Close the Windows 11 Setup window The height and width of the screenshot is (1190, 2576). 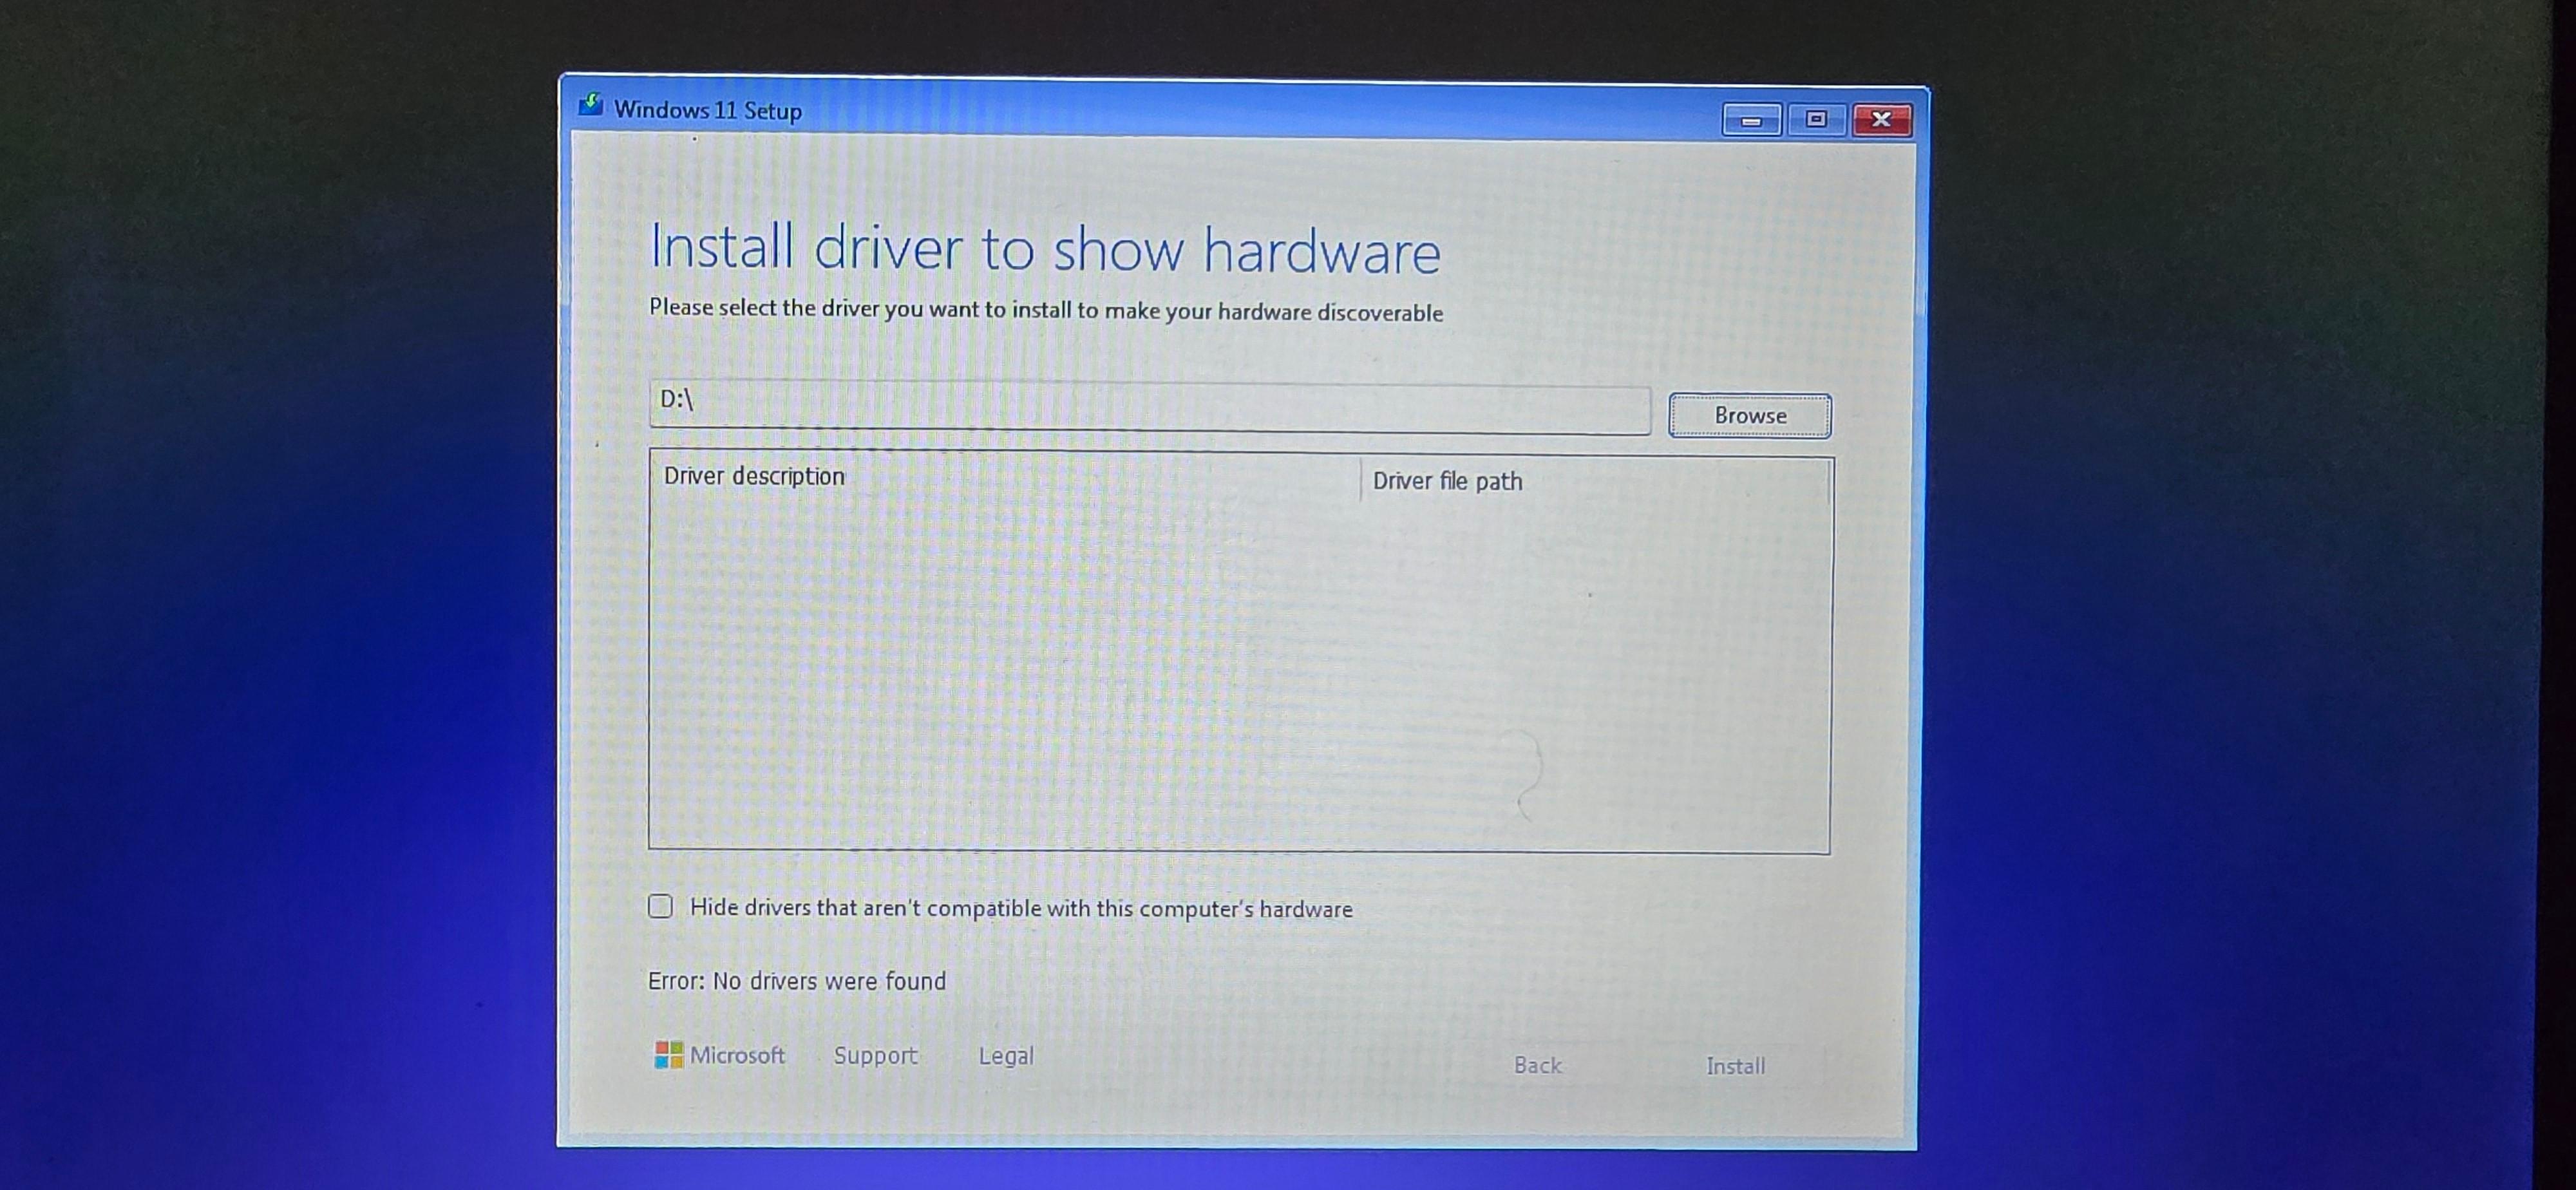(1882, 119)
